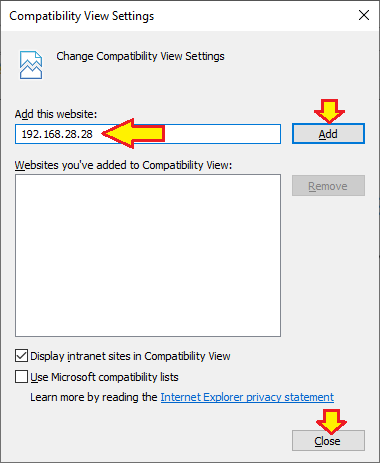Screen dimensions: 380x463
Task: Click the yellow arrow above the Add button
Action: [x=329, y=111]
